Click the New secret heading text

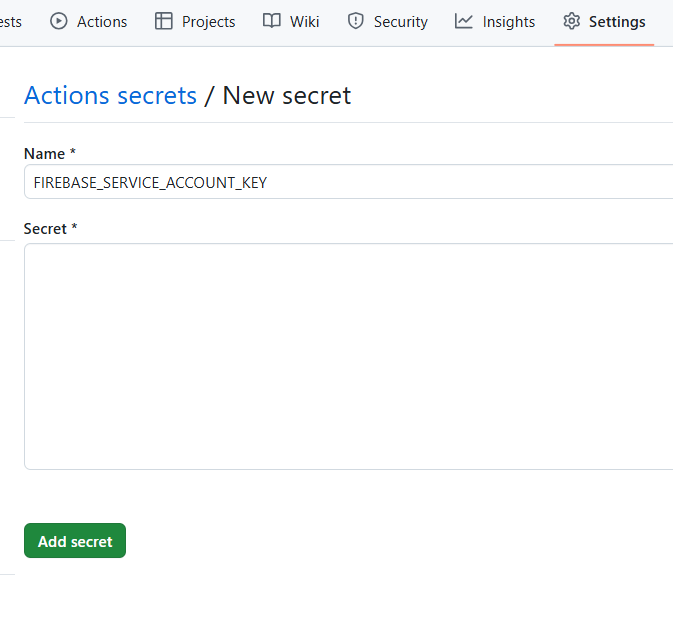tap(287, 95)
